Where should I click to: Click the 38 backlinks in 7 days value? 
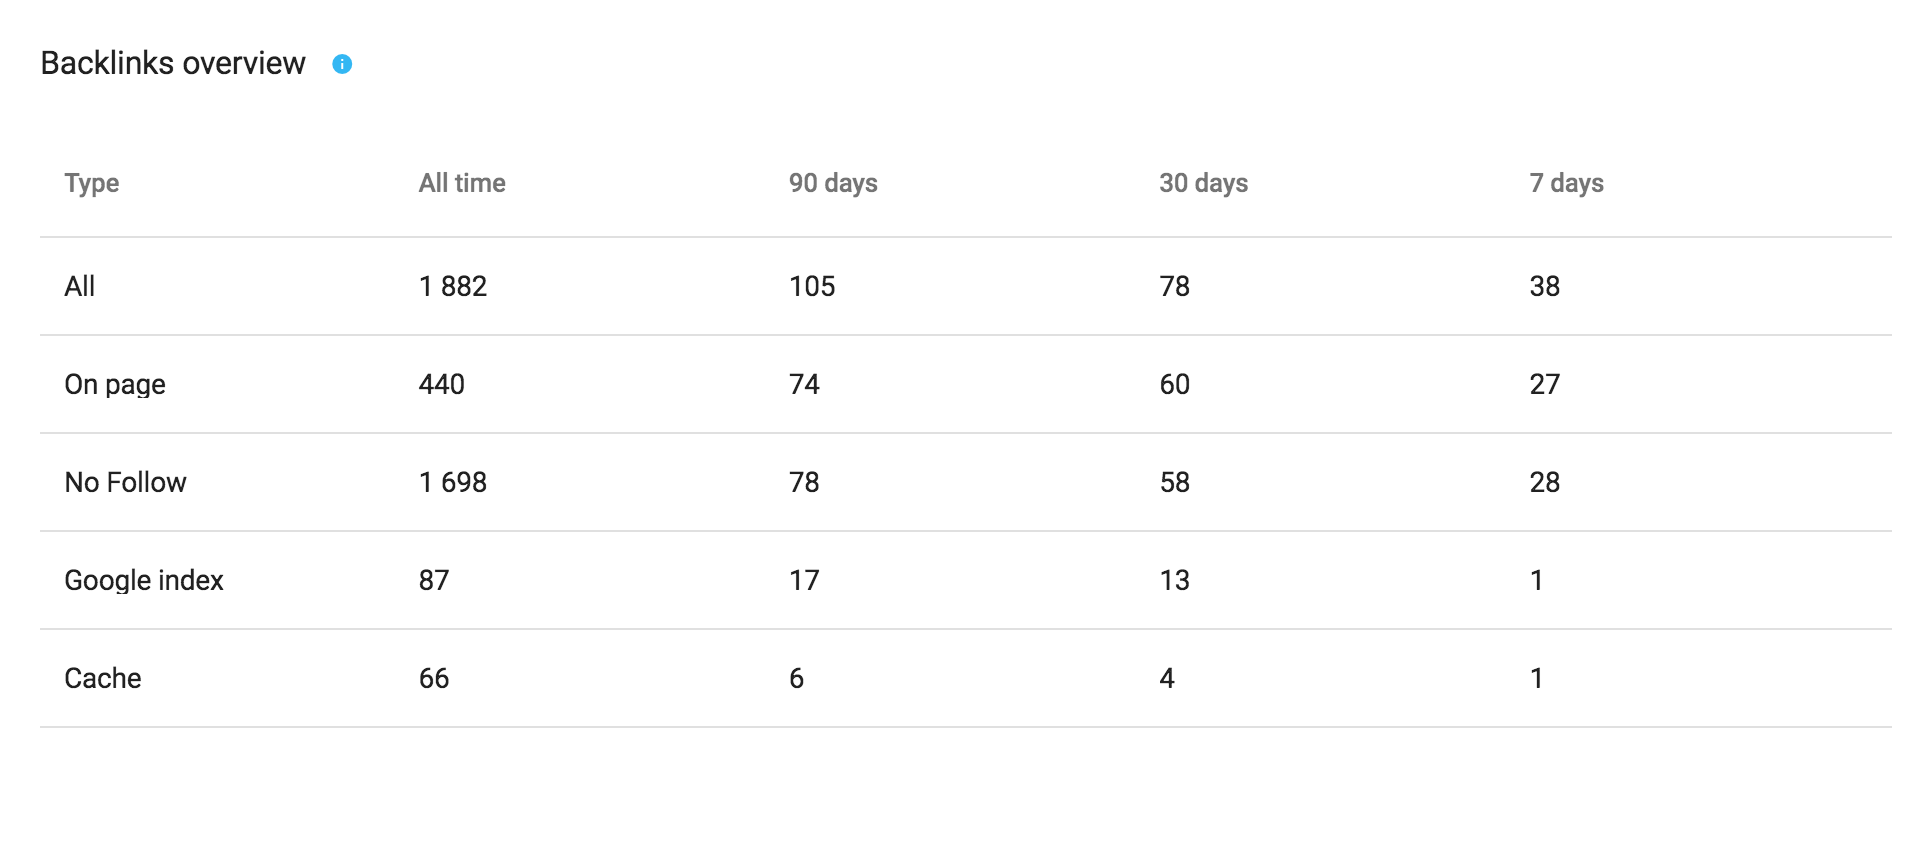click(1545, 286)
